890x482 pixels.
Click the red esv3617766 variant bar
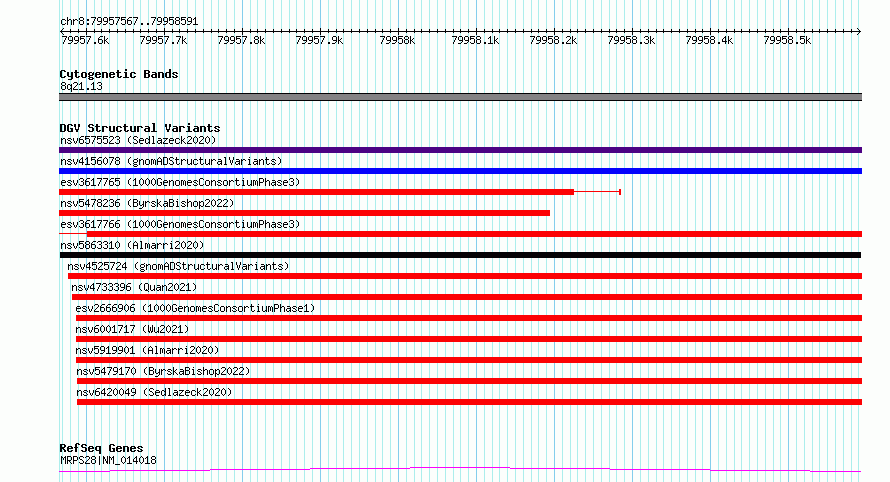474,234
